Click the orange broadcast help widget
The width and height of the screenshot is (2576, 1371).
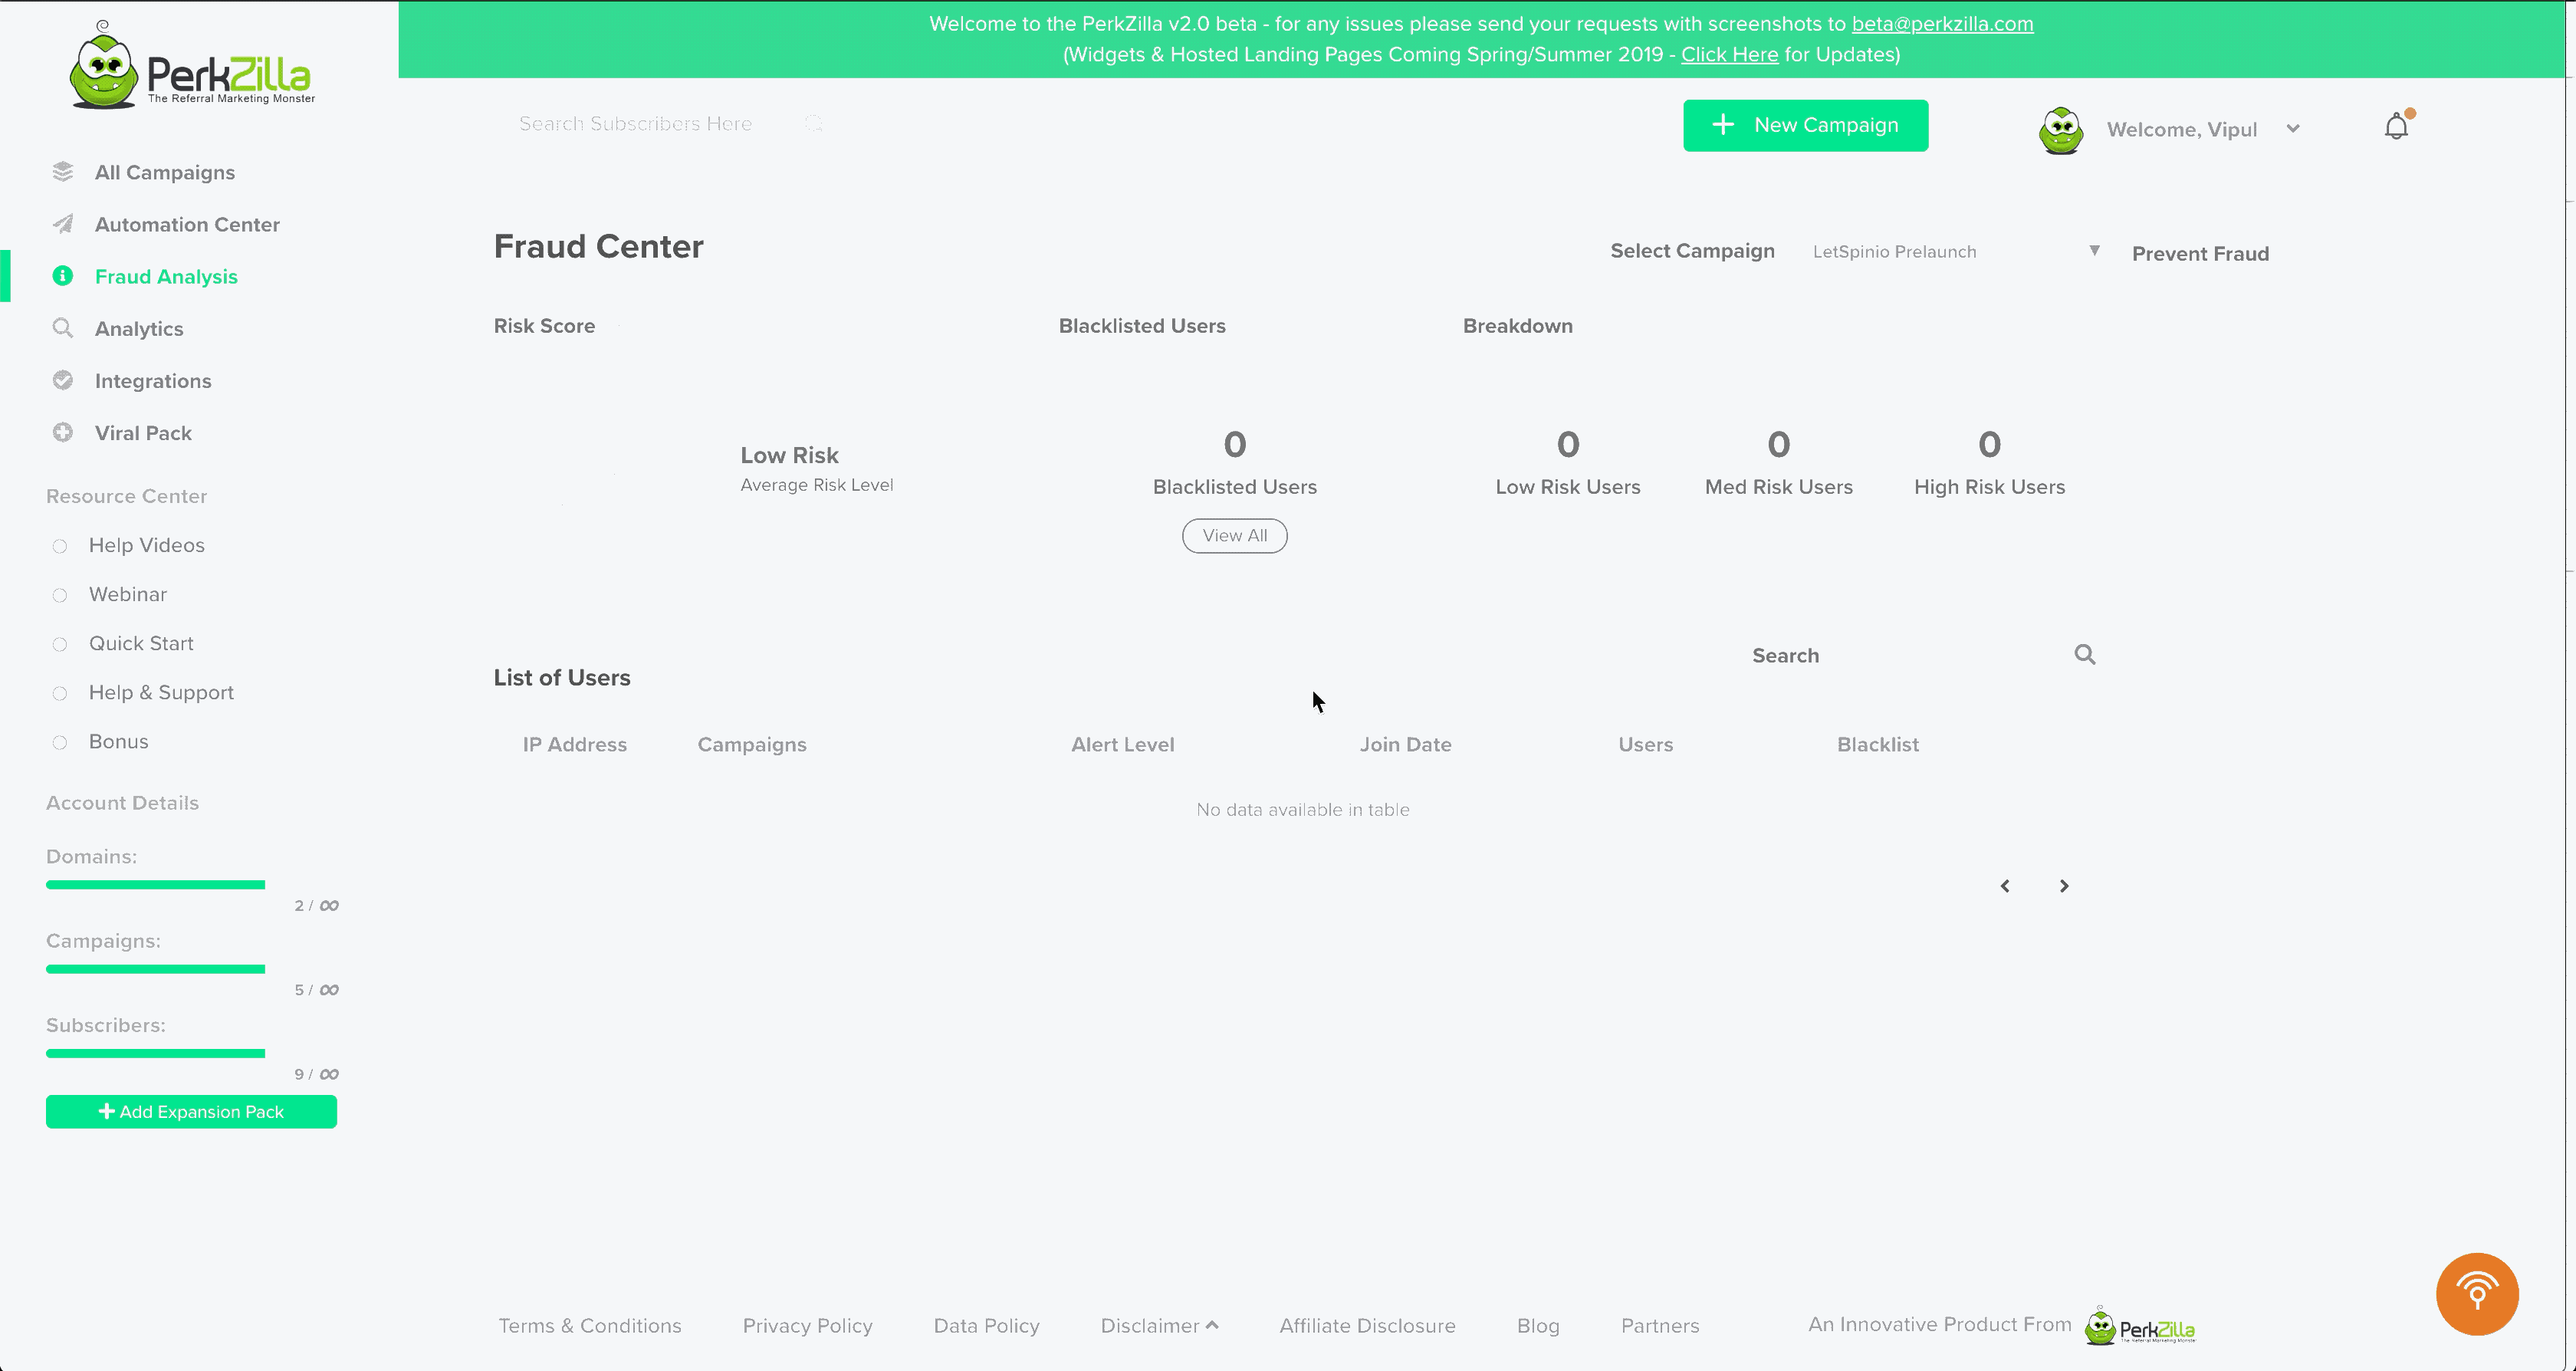pyautogui.click(x=2477, y=1293)
